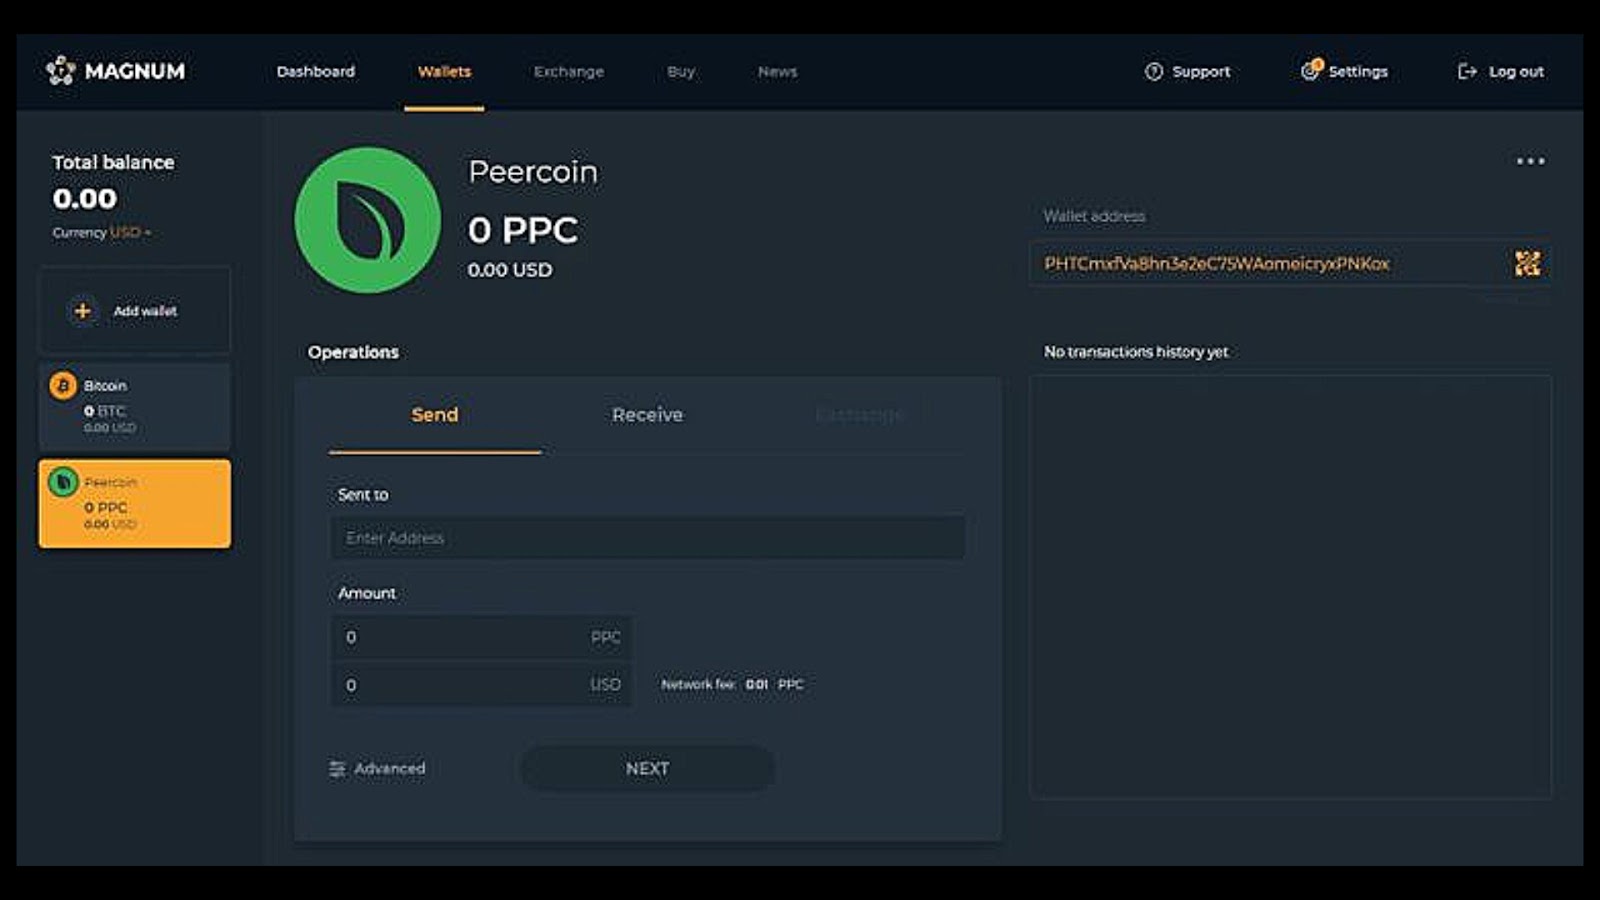Click the '0 BTC' balance text
The height and width of the screenshot is (900, 1600).
click(x=105, y=411)
